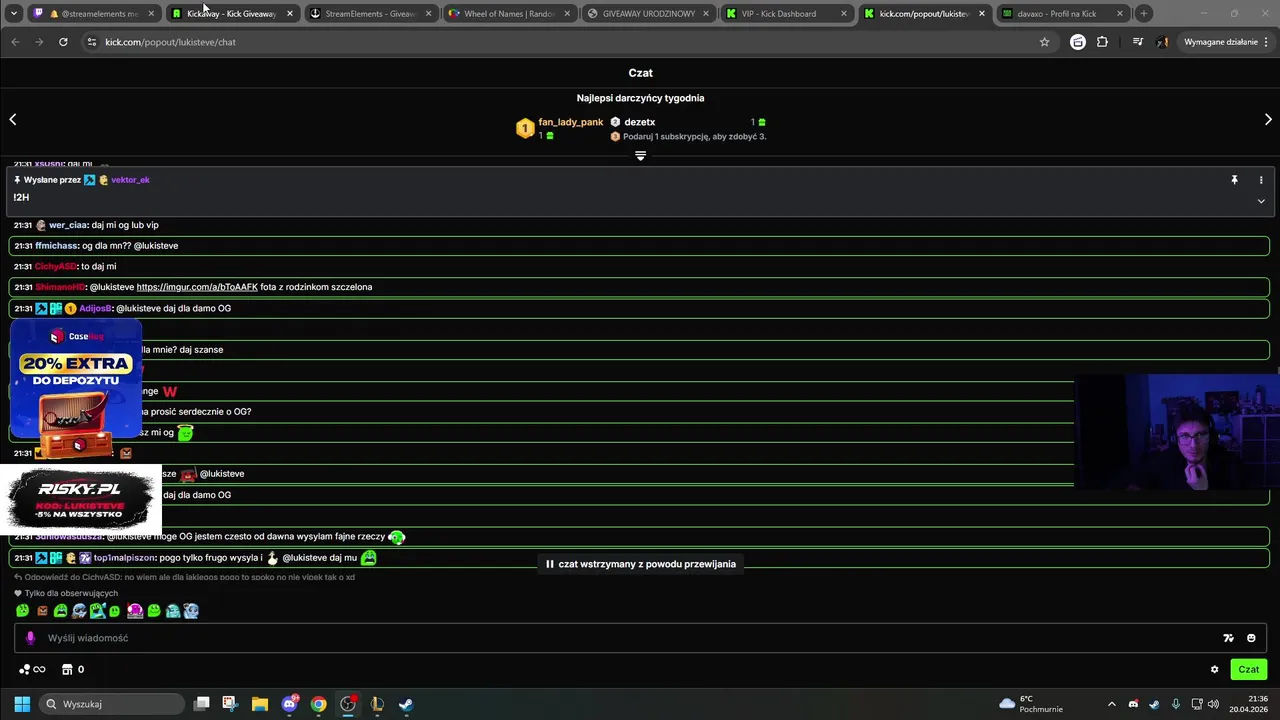This screenshot has width=1280, height=720.
Task: Click the purple microphone icon in message field
Action: (x=30, y=638)
